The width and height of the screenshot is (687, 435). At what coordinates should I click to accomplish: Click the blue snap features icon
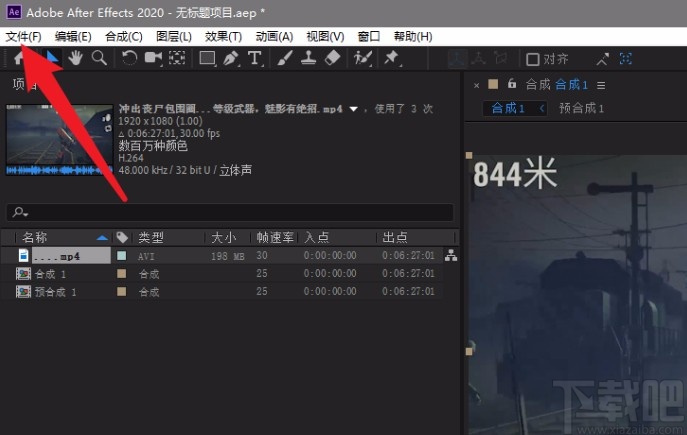click(x=626, y=58)
